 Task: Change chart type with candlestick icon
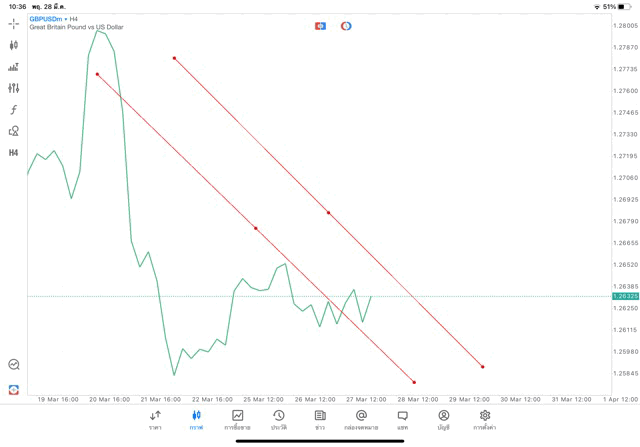click(13, 45)
